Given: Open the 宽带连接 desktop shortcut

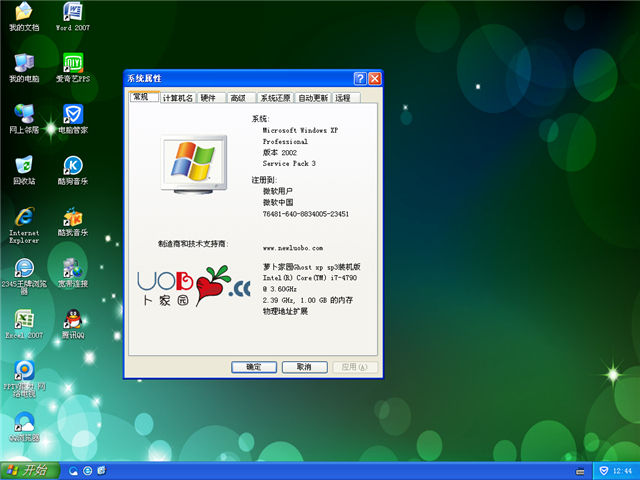Looking at the screenshot, I should [73, 273].
